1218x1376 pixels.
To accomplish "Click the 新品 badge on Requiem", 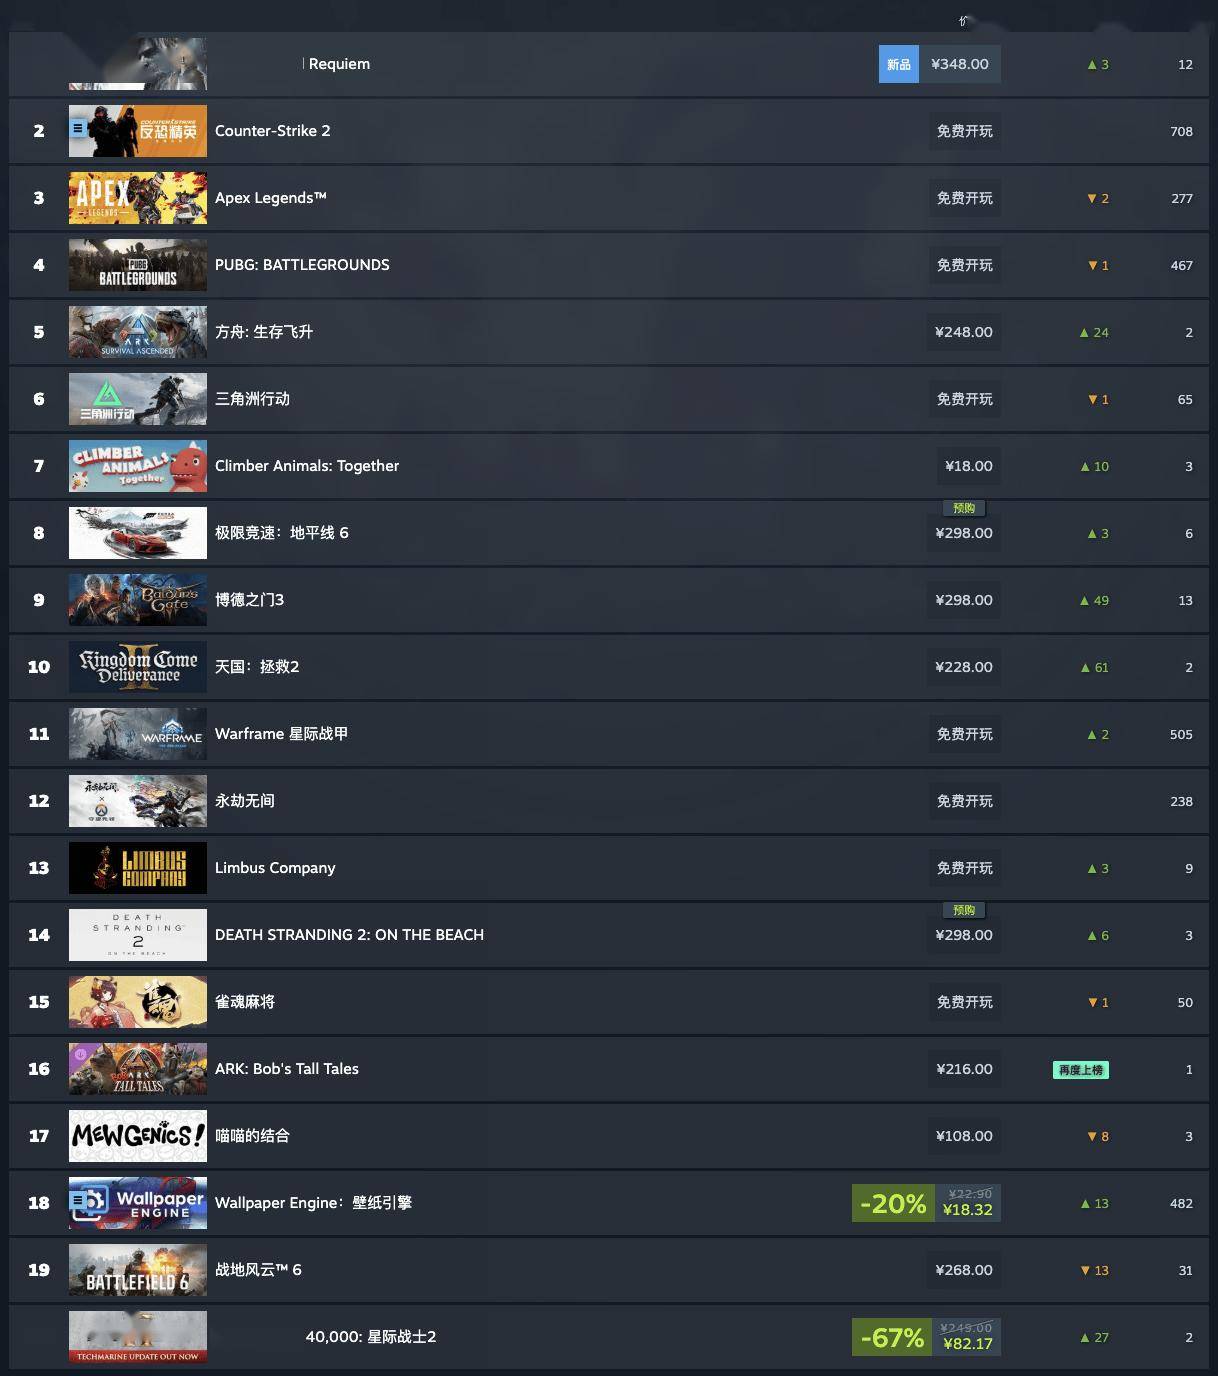I will 899,64.
